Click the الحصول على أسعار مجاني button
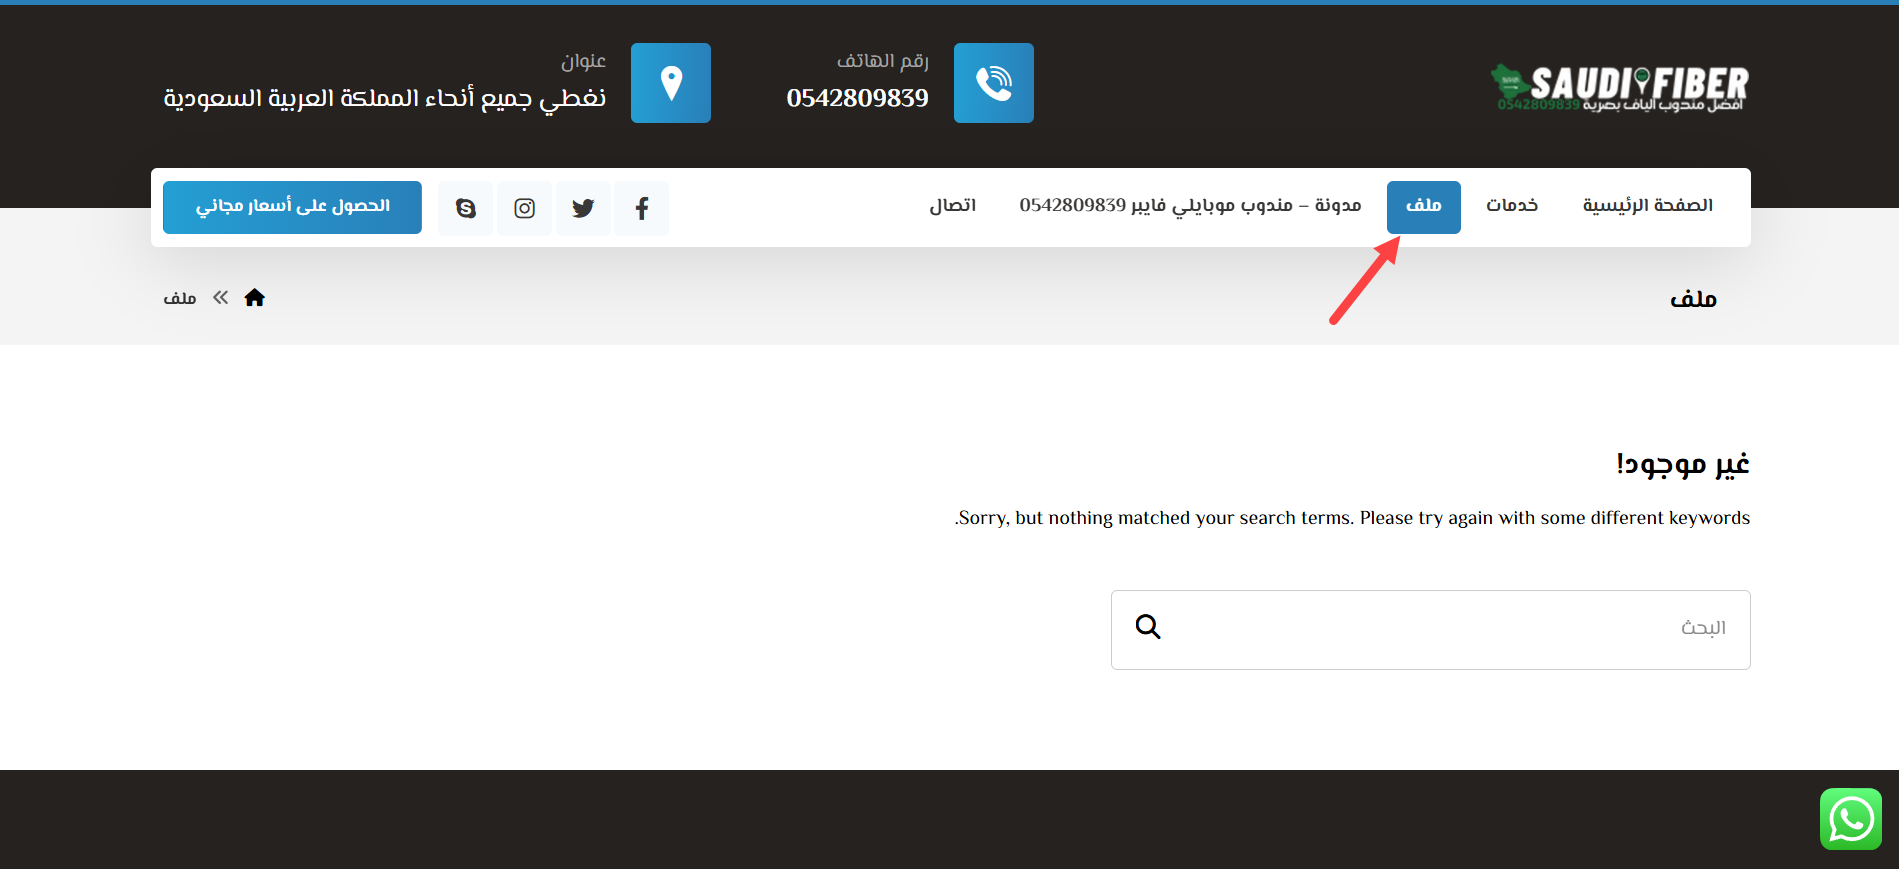The height and width of the screenshot is (869, 1899). 292,207
